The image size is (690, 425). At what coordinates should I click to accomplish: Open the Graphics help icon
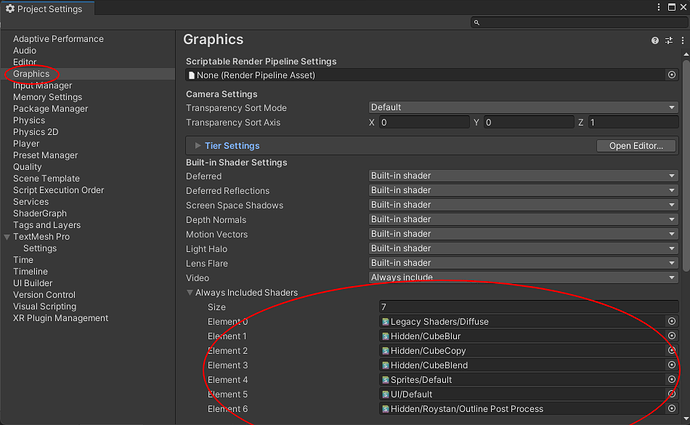click(x=655, y=41)
